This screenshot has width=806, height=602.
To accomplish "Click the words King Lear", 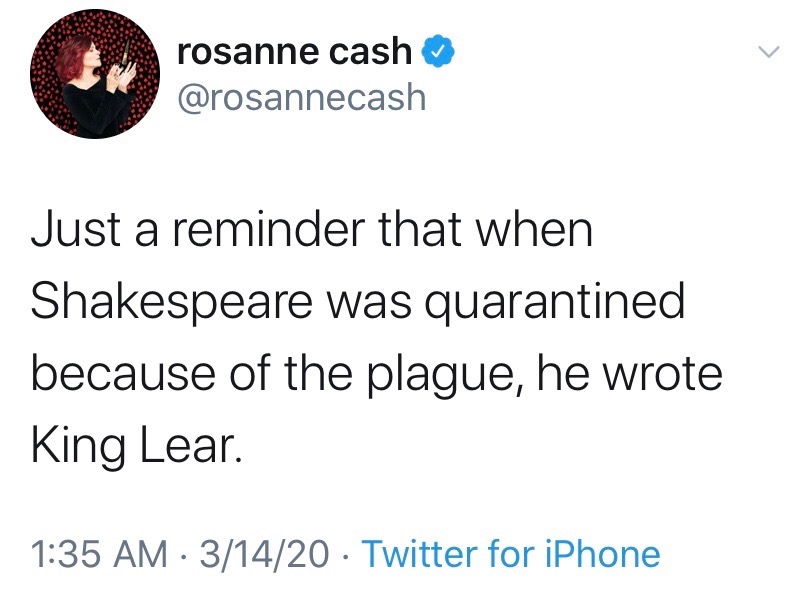I will (136, 445).
